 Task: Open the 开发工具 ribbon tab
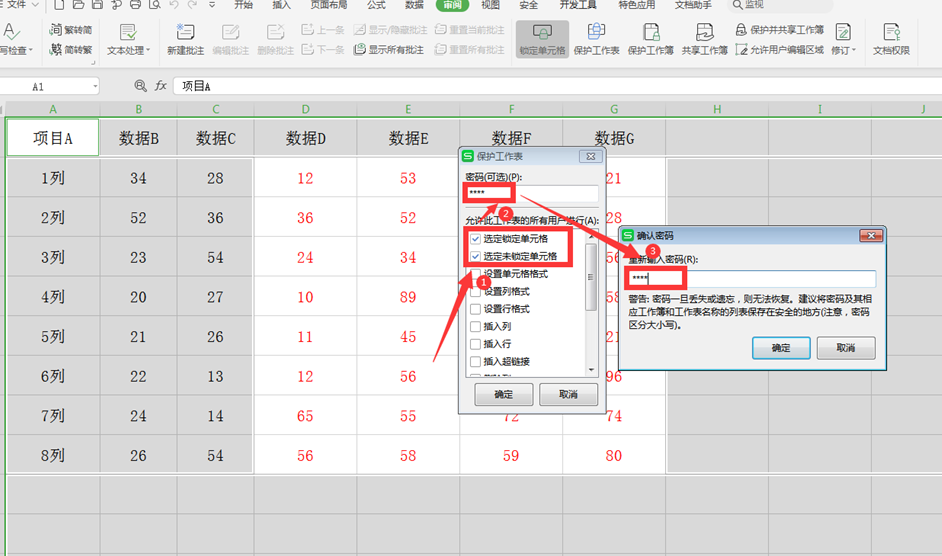tap(578, 5)
